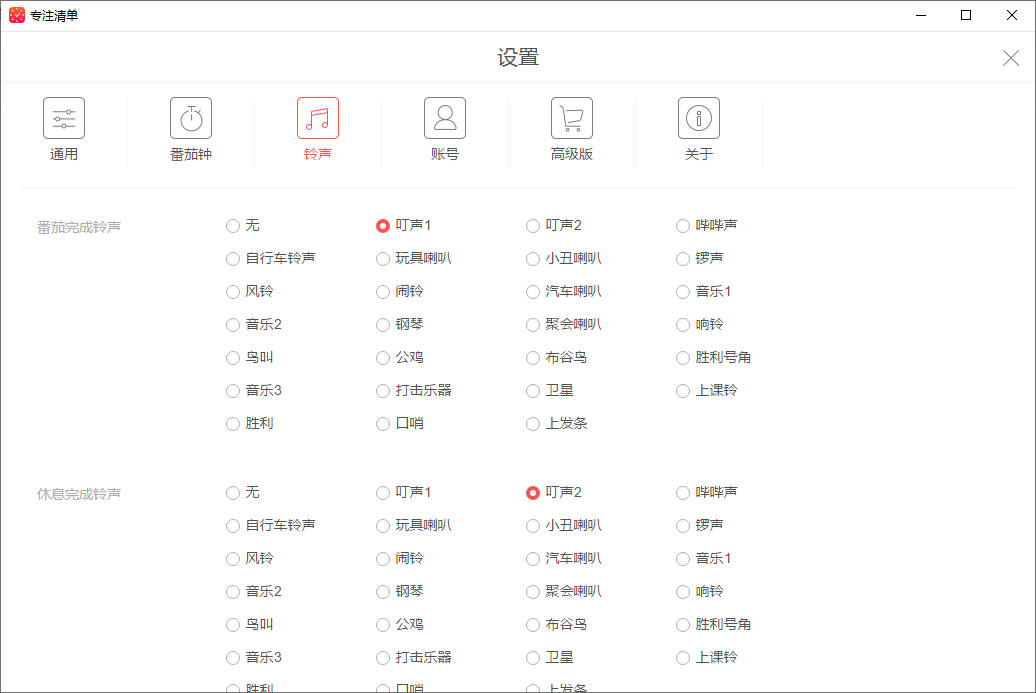Maximize the 专注清单 window
Image resolution: width=1036 pixels, height=693 pixels.
coord(966,15)
